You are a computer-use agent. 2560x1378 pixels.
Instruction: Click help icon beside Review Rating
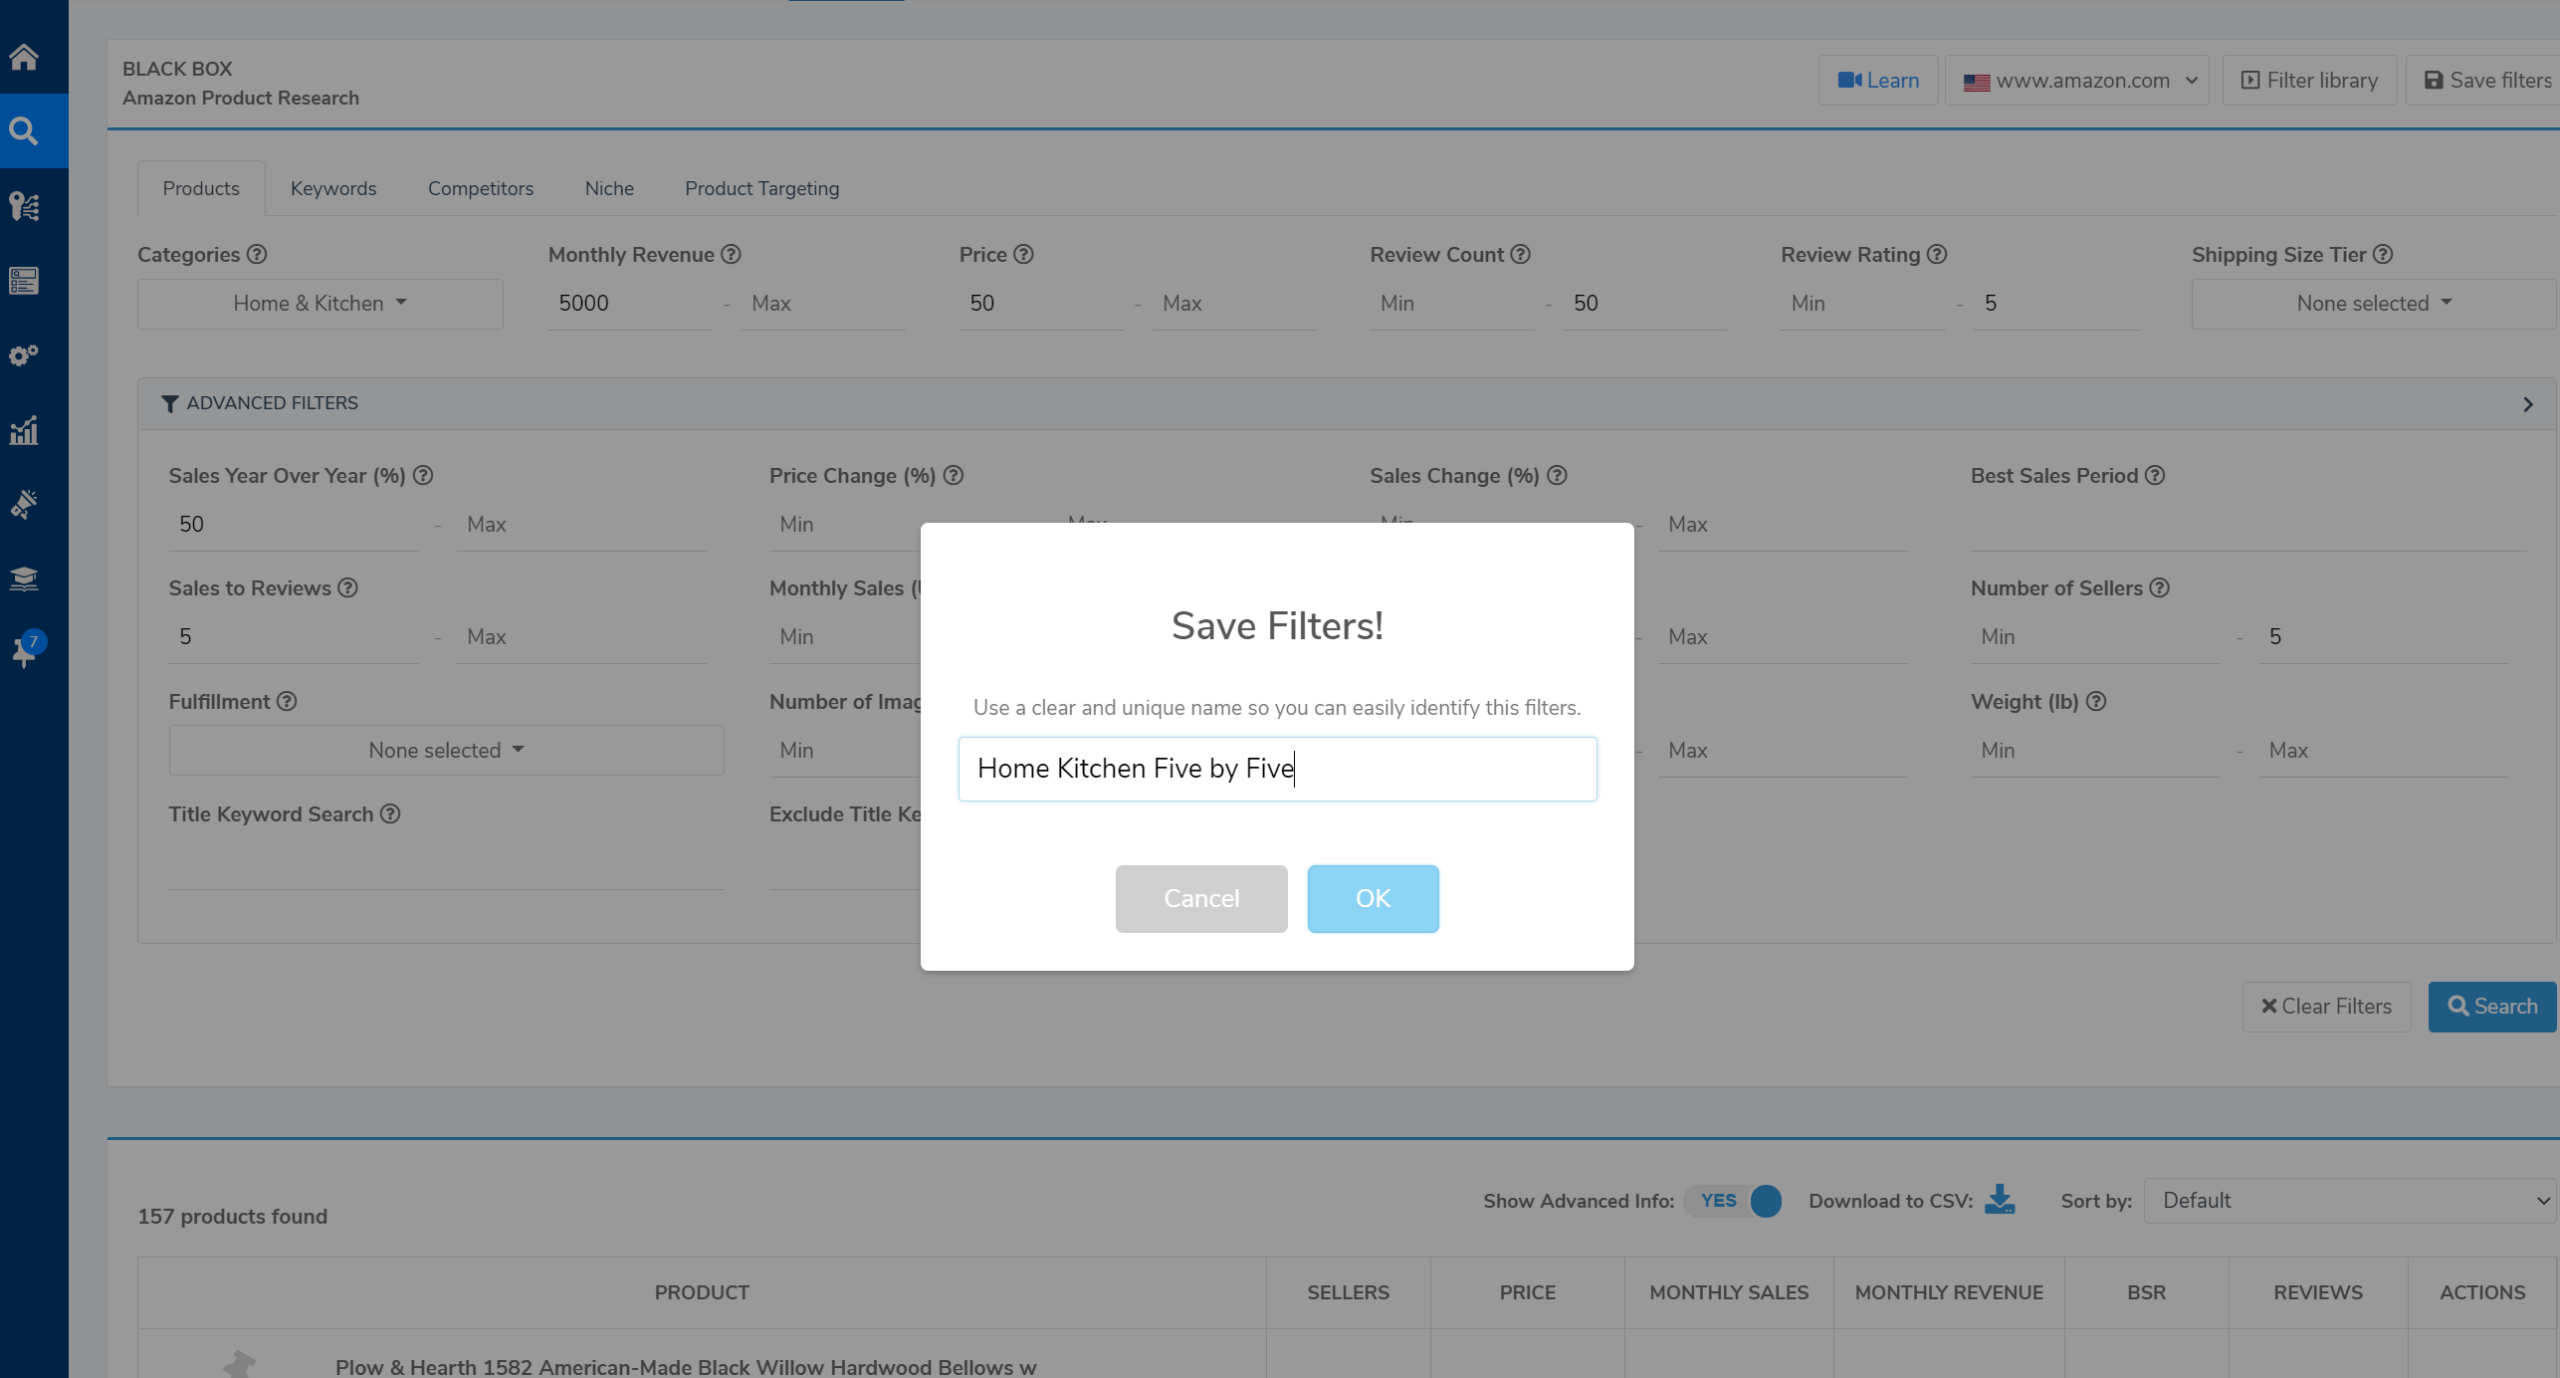[x=1937, y=254]
